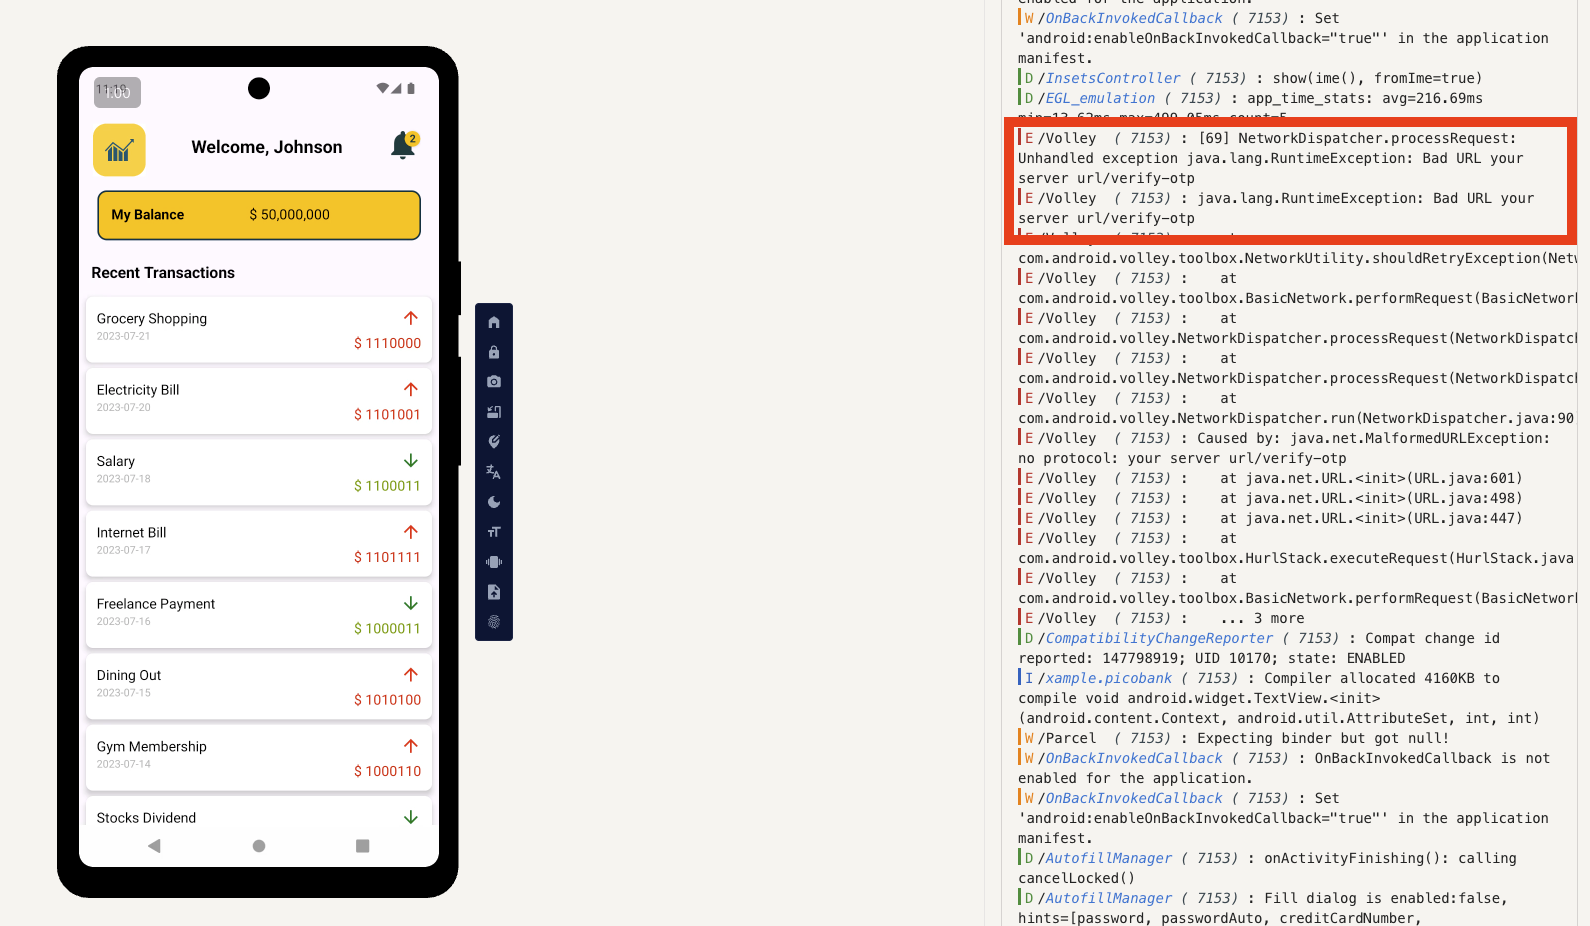
Task: Open the Internet Bill transaction
Action: [259, 544]
